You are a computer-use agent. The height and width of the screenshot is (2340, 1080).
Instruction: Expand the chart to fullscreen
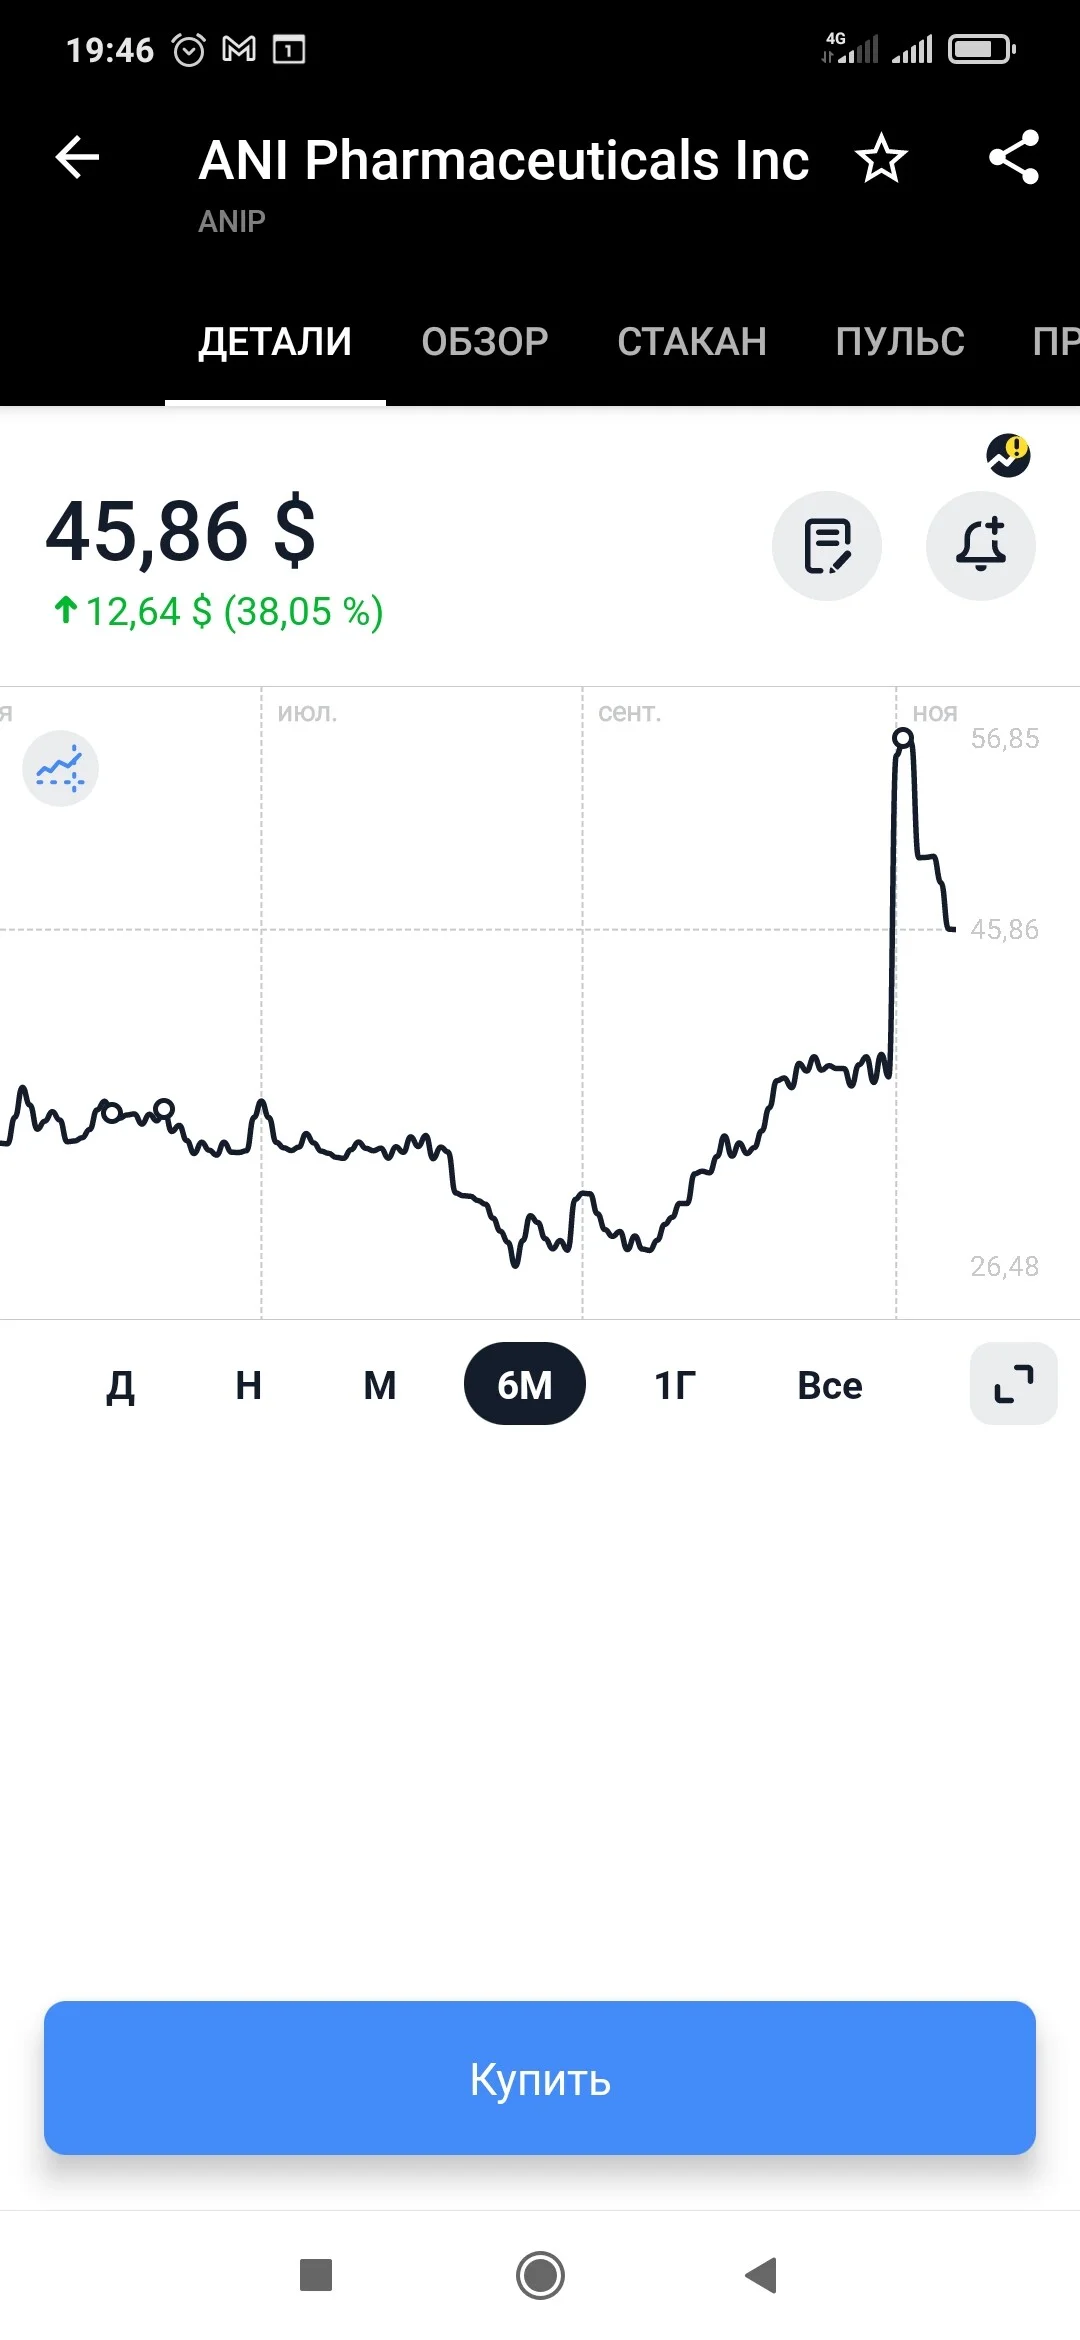tap(1014, 1384)
